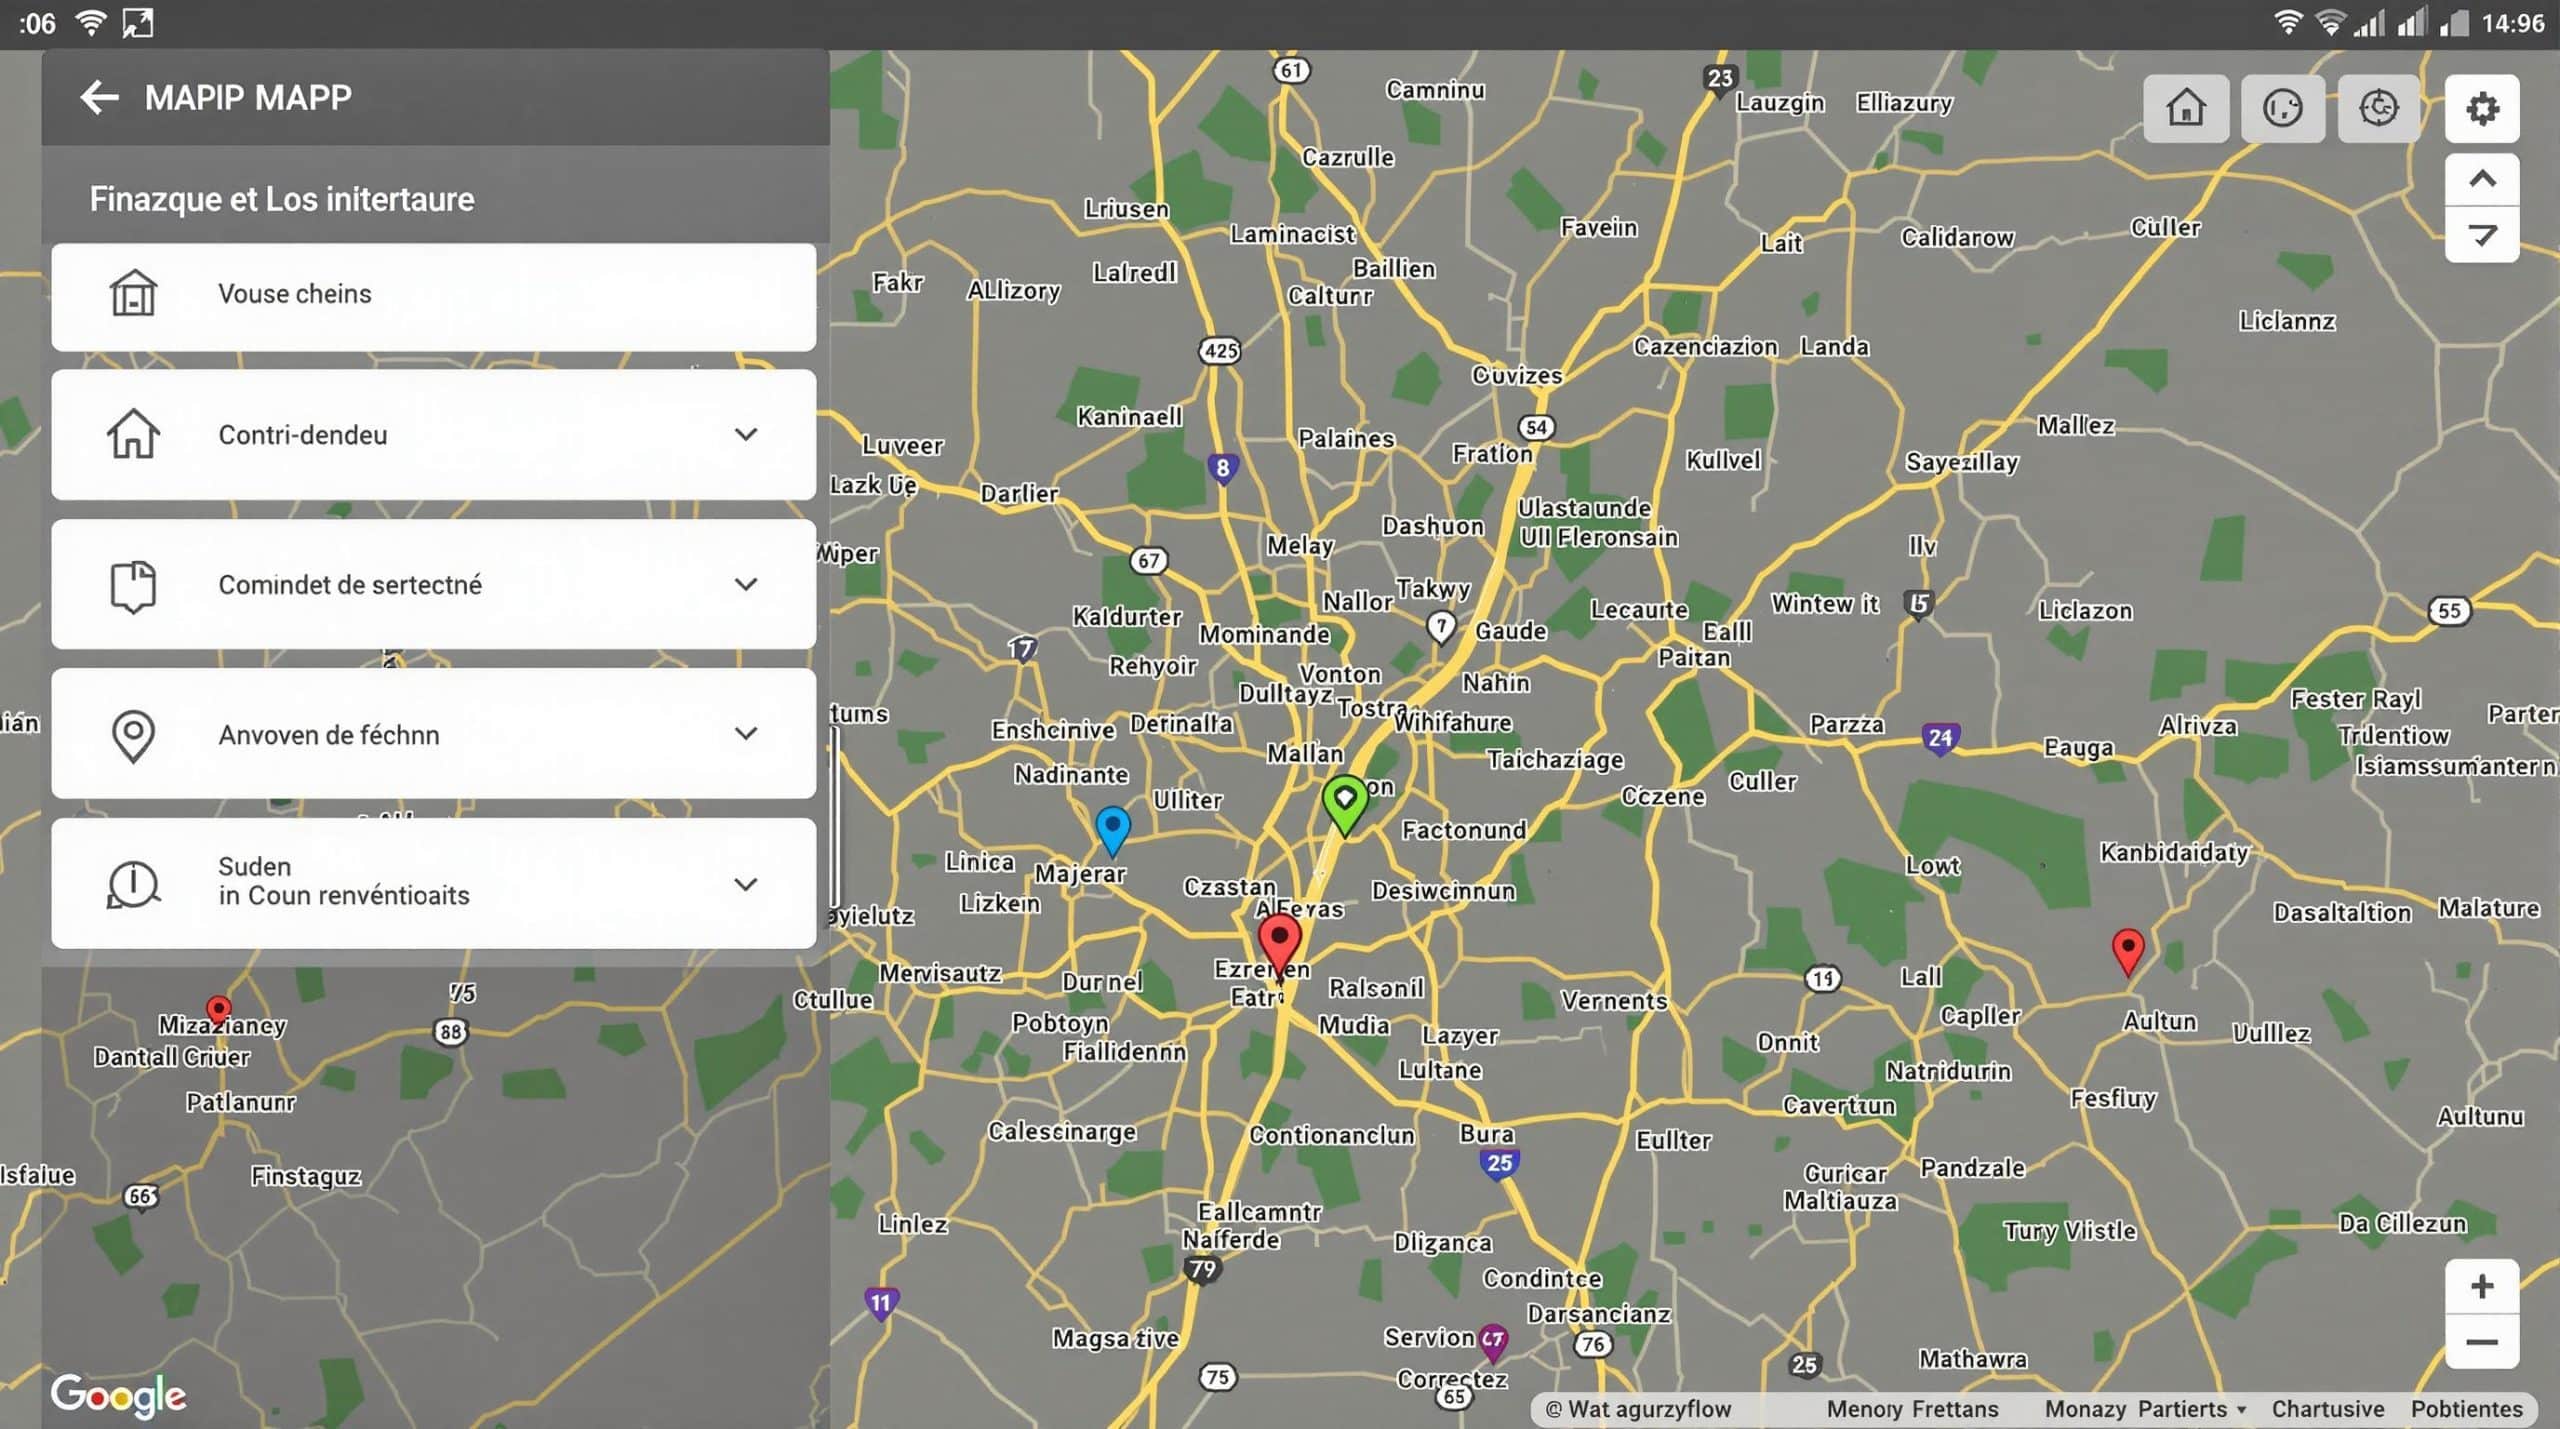Viewport: 2560px width, 1429px height.
Task: Expand the Anvoven de féchnn chevron
Action: pyautogui.click(x=746, y=733)
